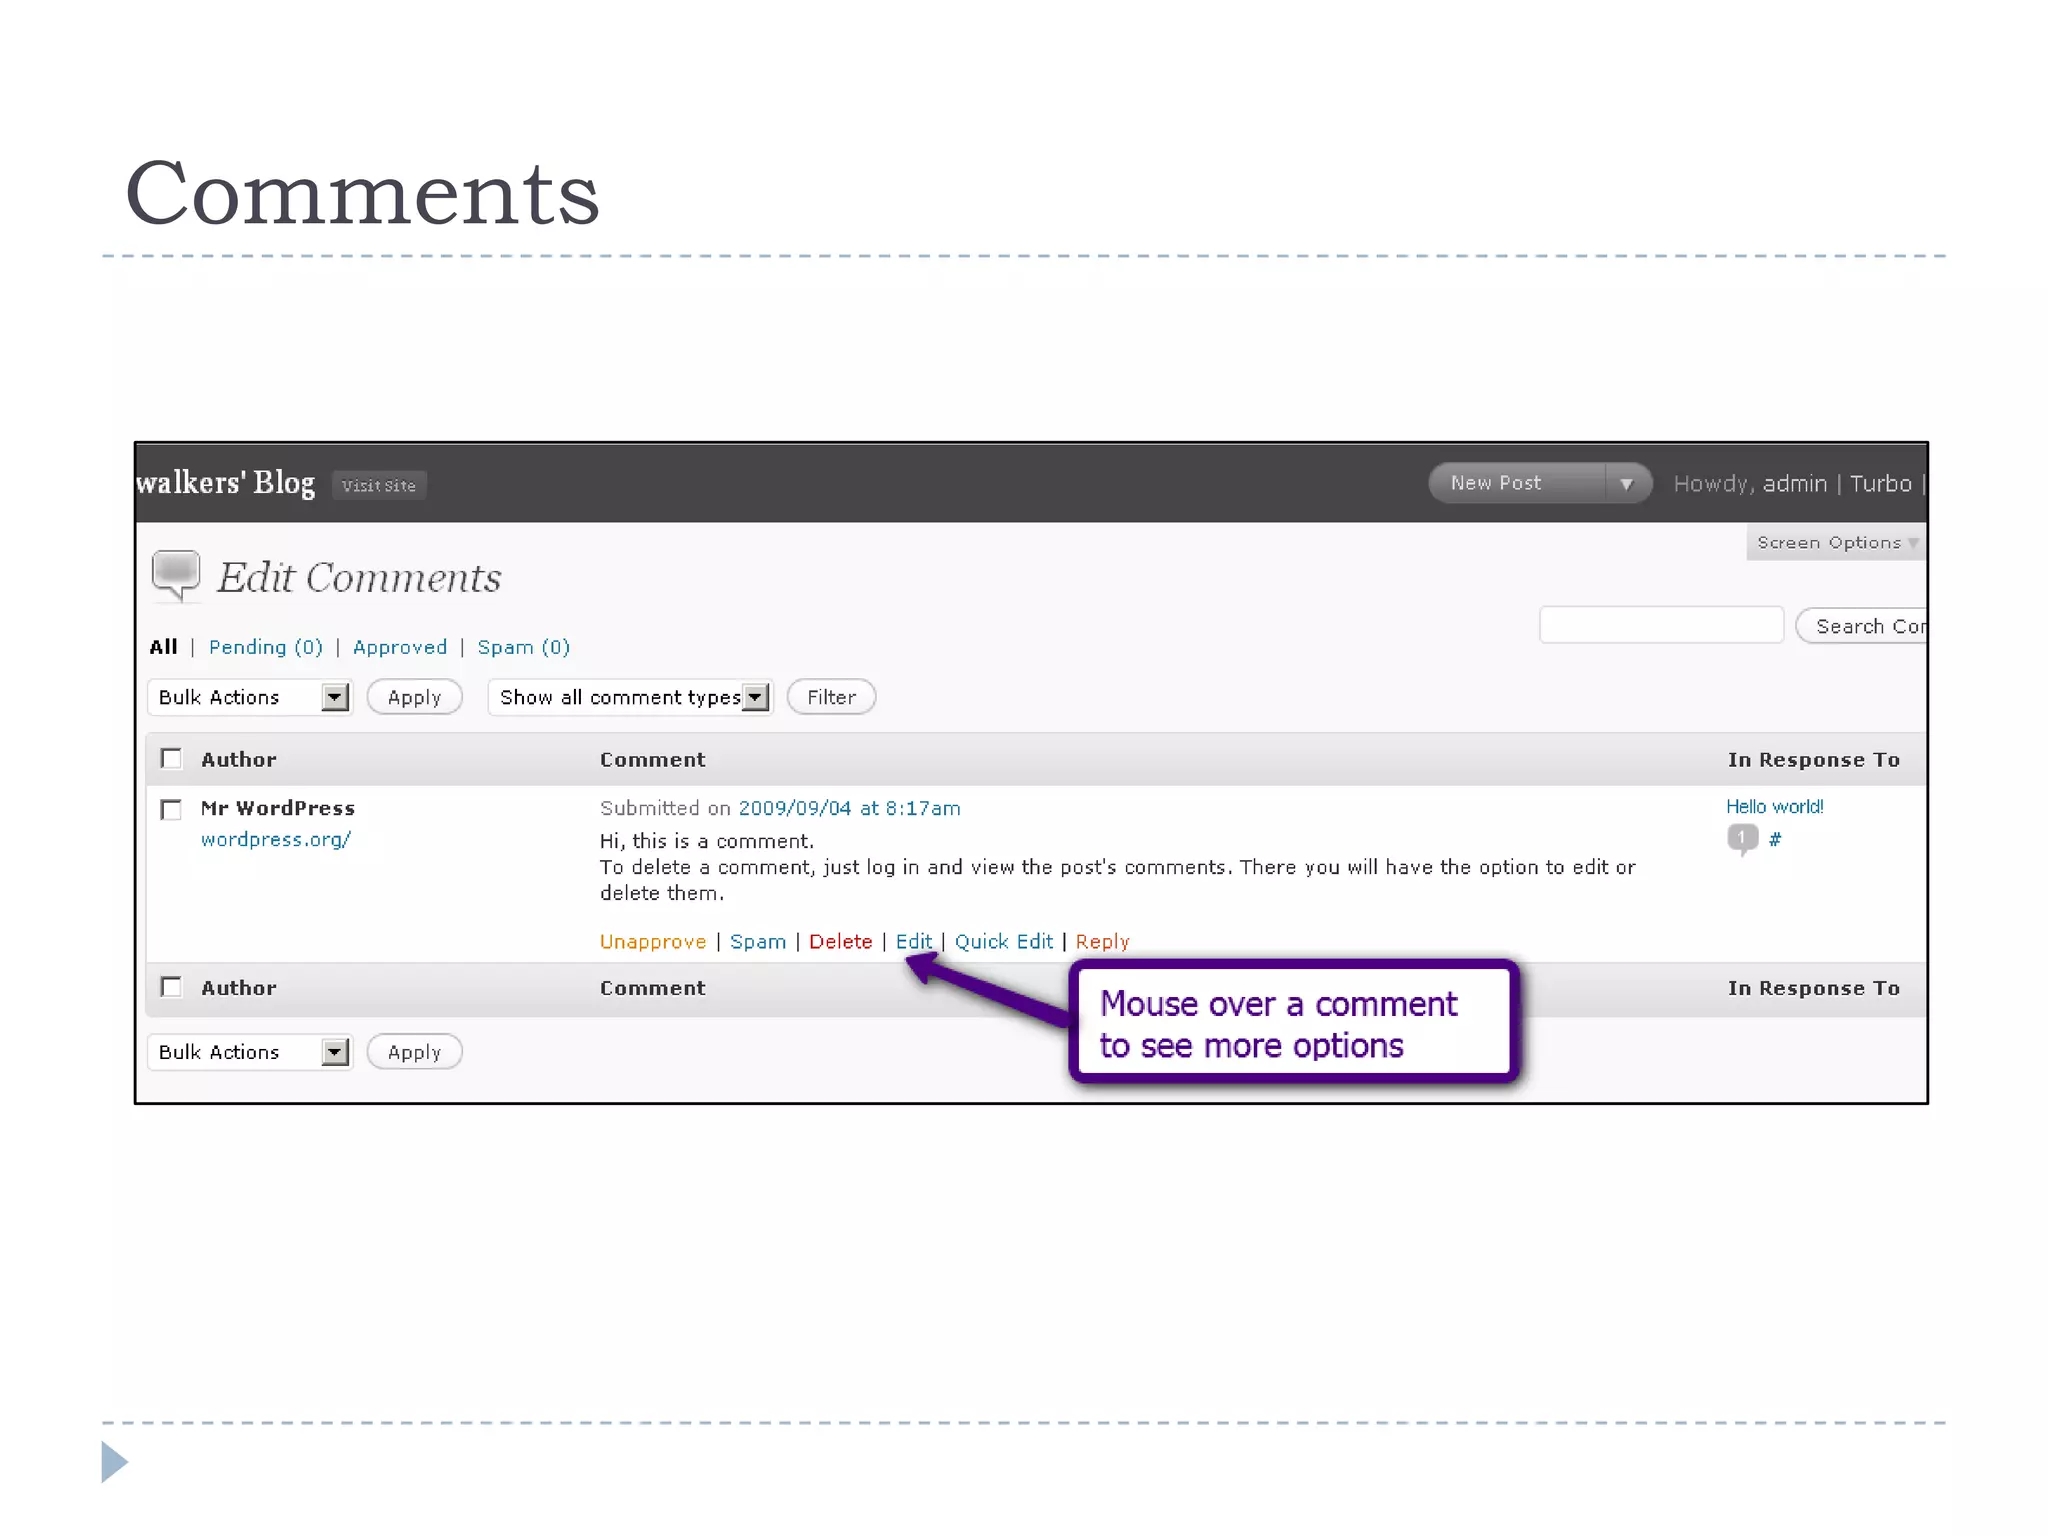Click the # permalink link
Viewport: 2048px width, 1536px height.
(1775, 839)
